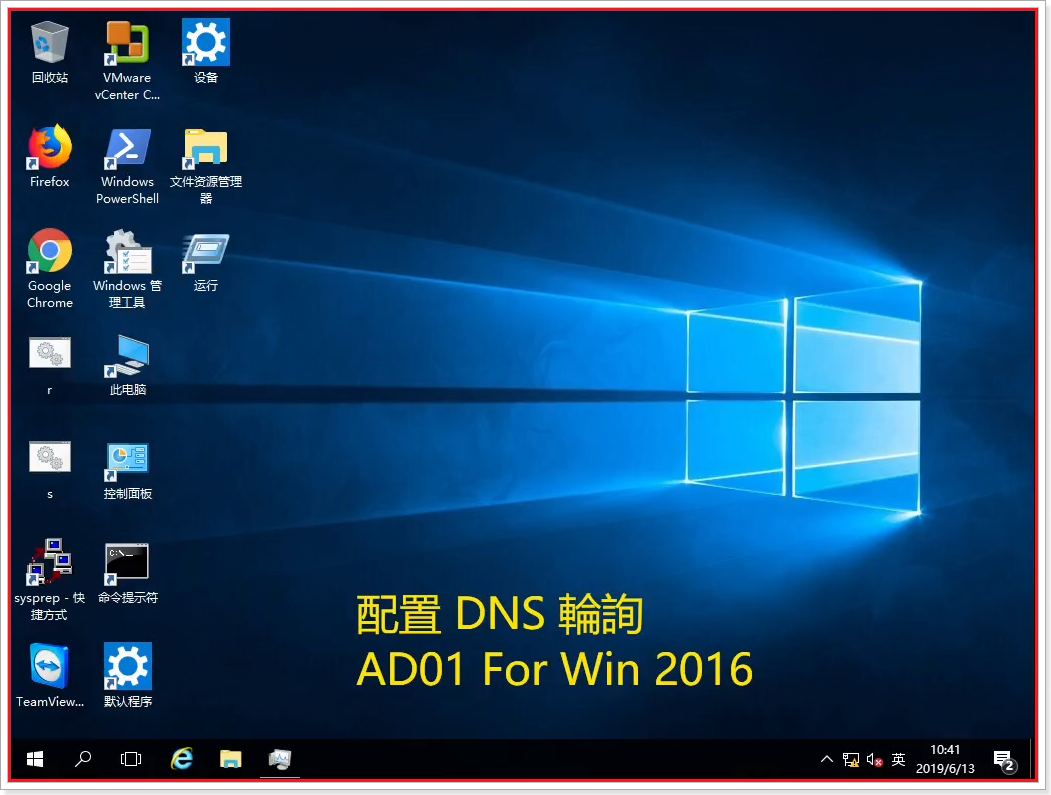Click the muted volume tray icon
This screenshot has width=1051, height=795.
[874, 759]
